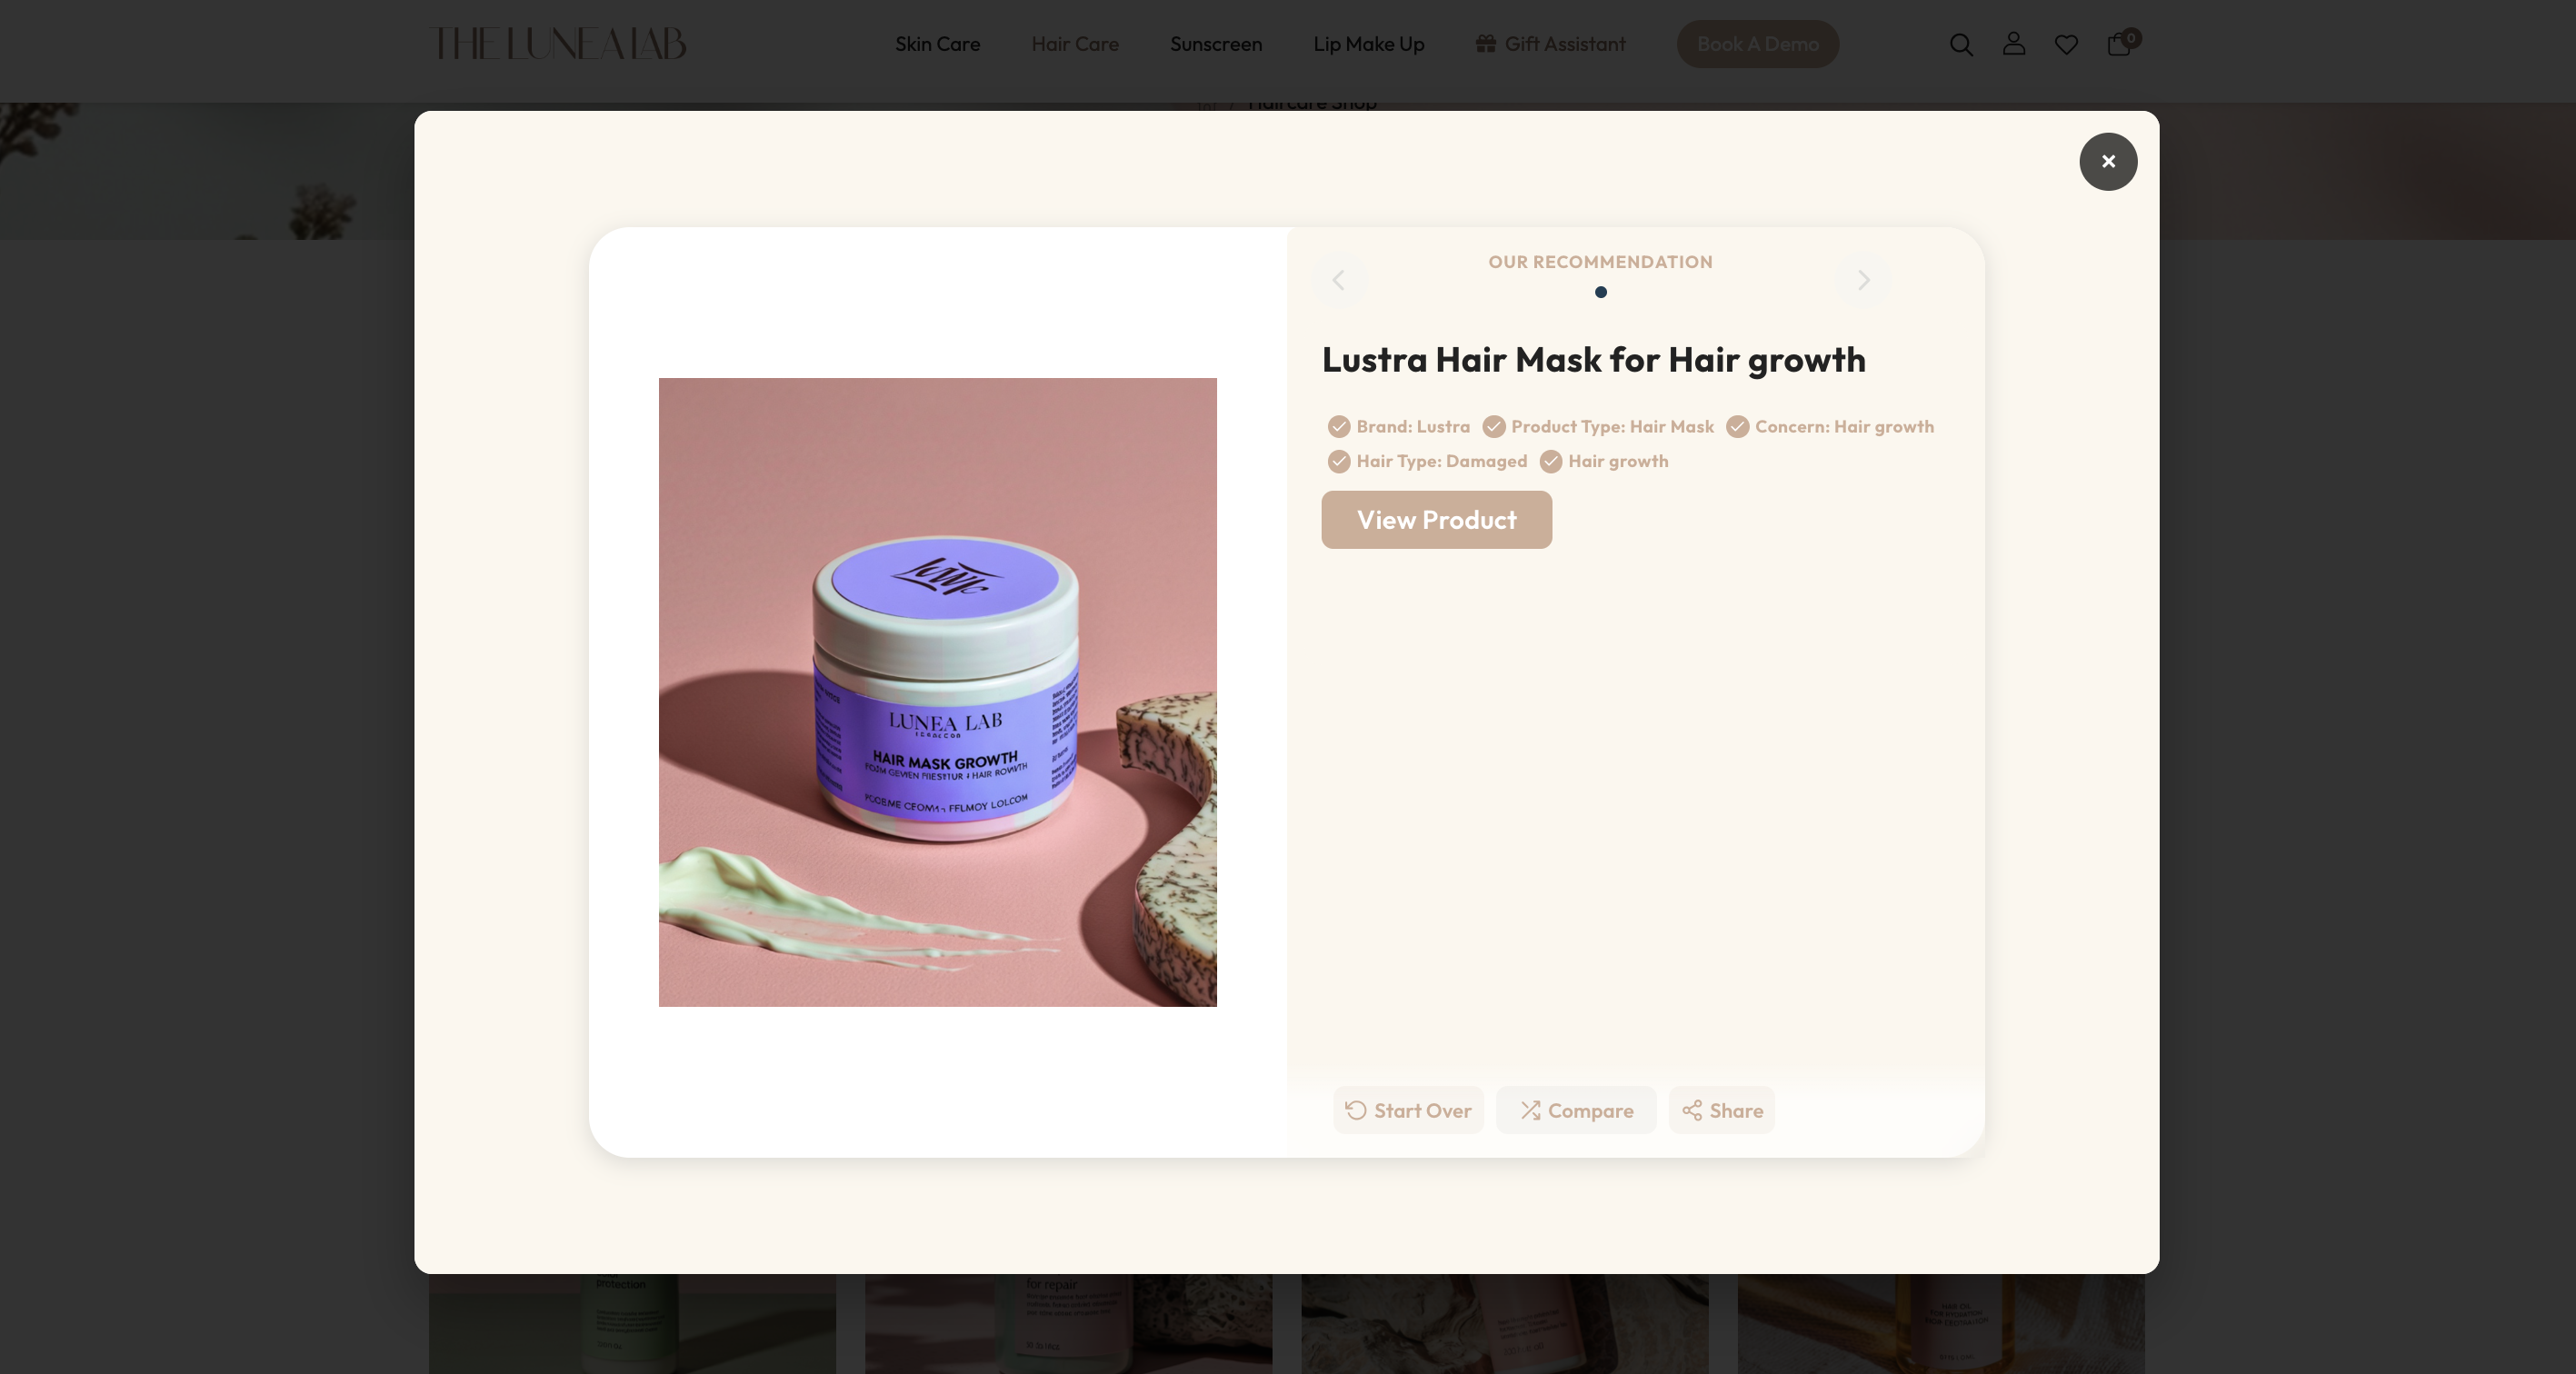
Task: Open the Sunscreen menu
Action: click(x=1216, y=44)
